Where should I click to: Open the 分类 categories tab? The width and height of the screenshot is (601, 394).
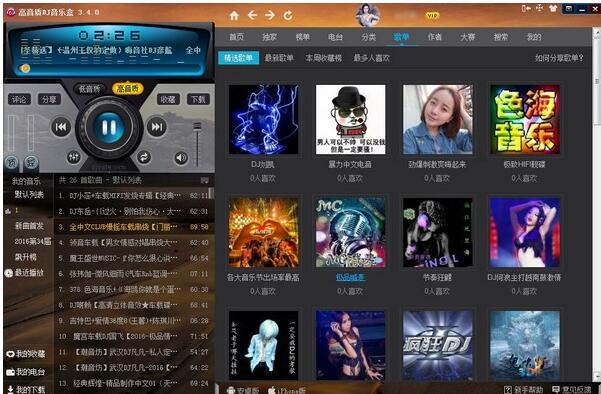368,37
